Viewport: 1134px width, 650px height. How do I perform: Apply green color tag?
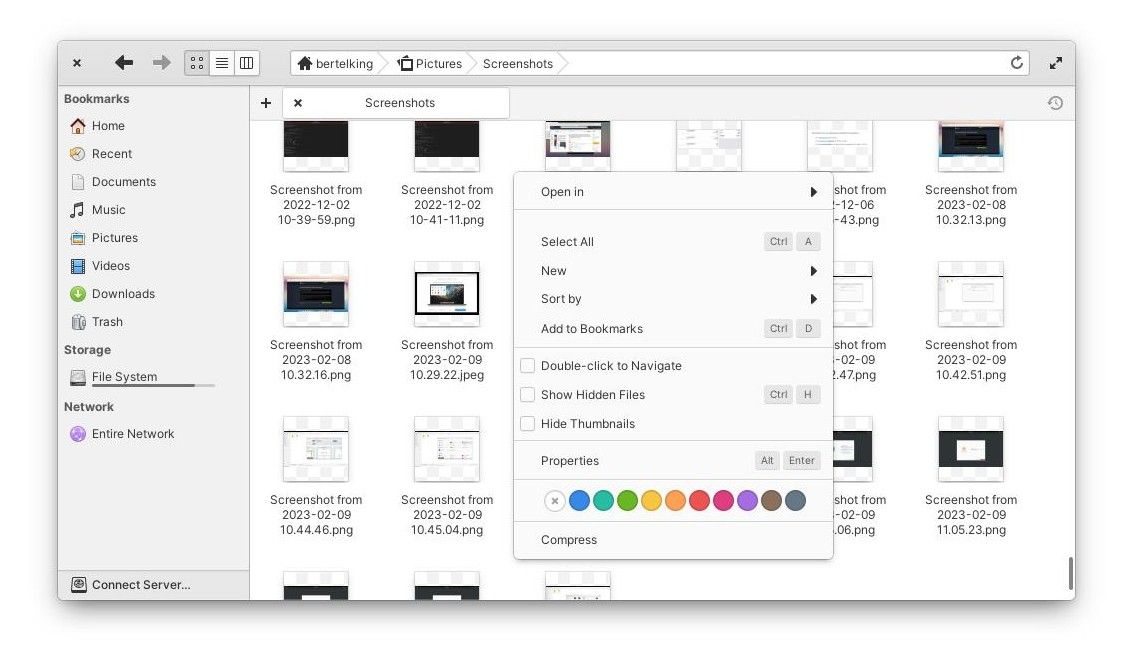coord(627,500)
